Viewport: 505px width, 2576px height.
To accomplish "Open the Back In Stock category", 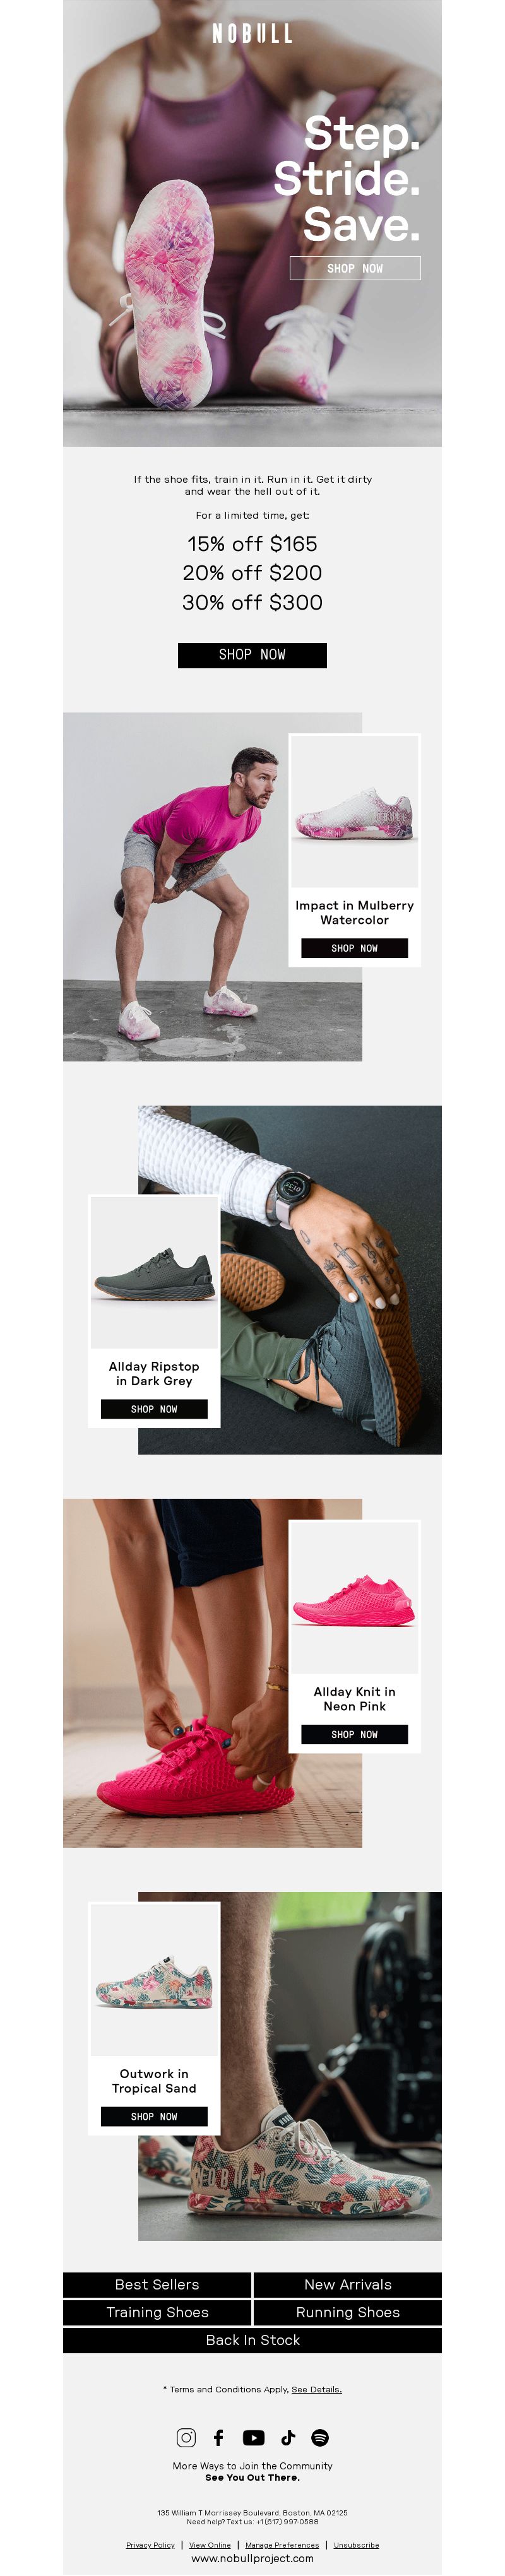I will [252, 2340].
